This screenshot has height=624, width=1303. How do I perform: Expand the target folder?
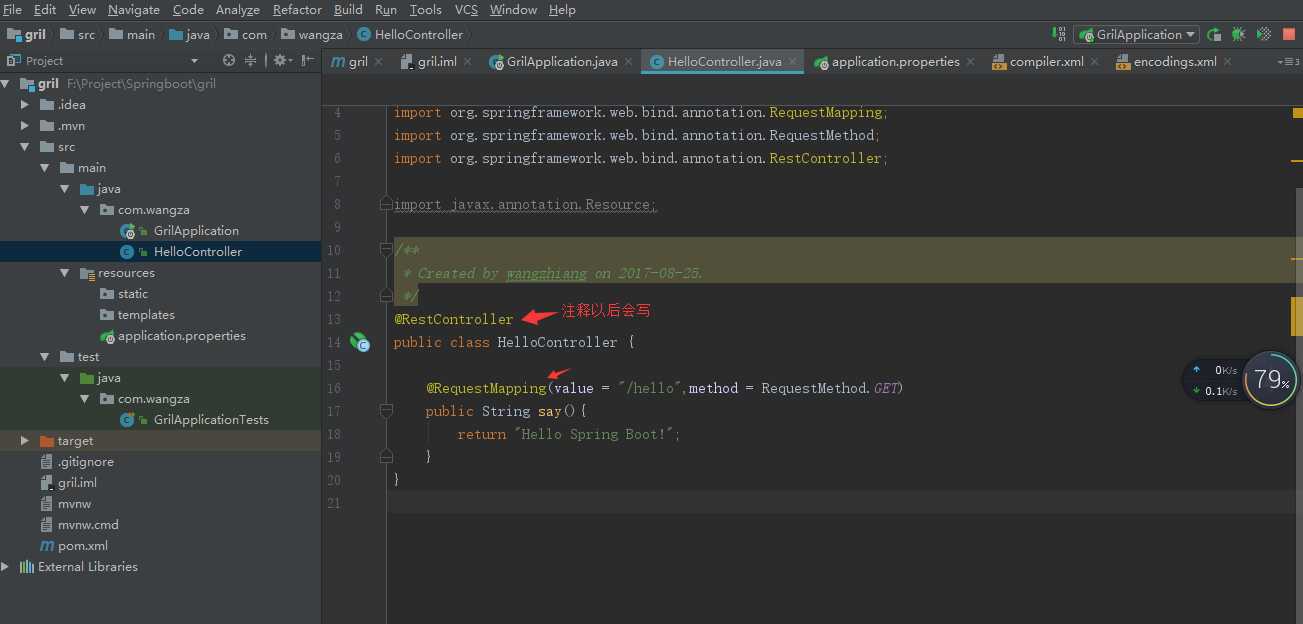[x=26, y=441]
